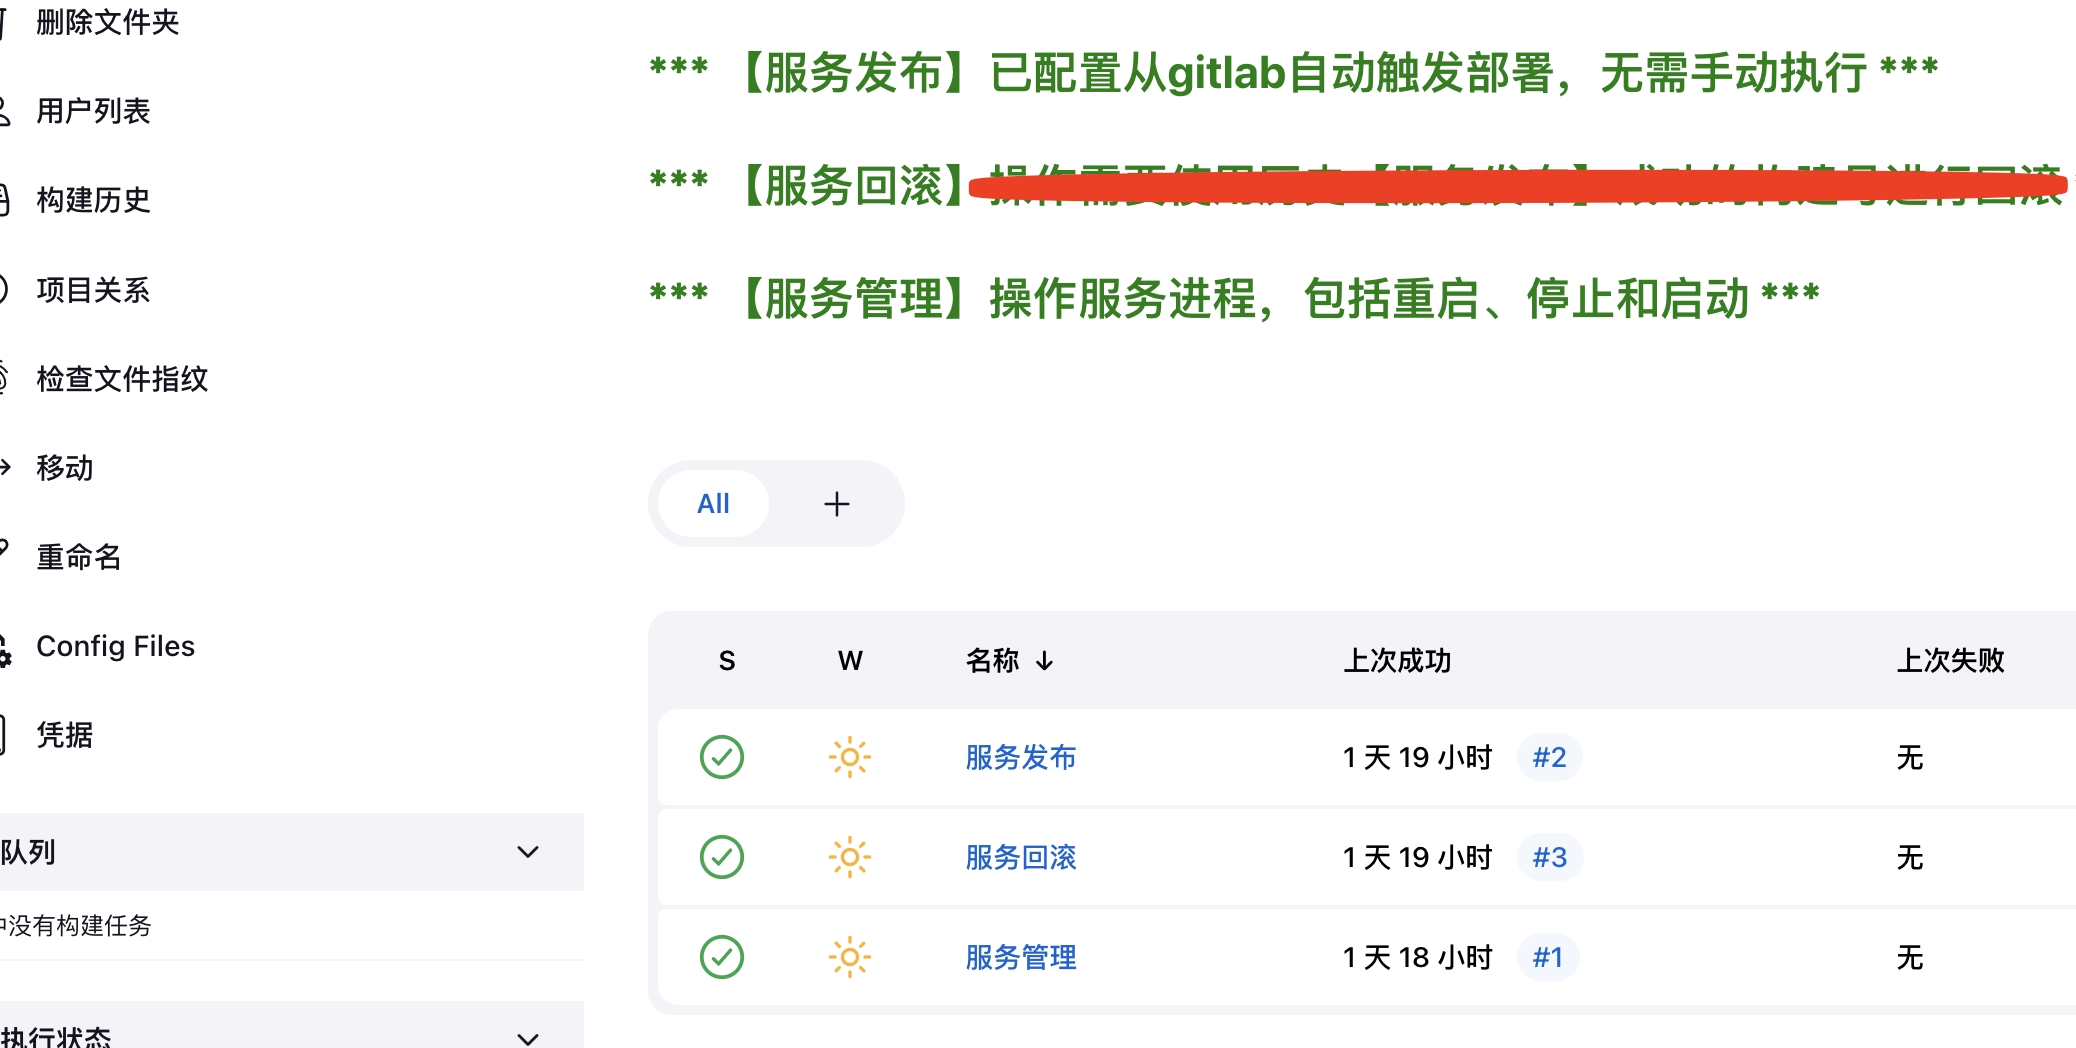Click sunny weather icon for 服务发布
The height and width of the screenshot is (1048, 2076).
point(850,757)
